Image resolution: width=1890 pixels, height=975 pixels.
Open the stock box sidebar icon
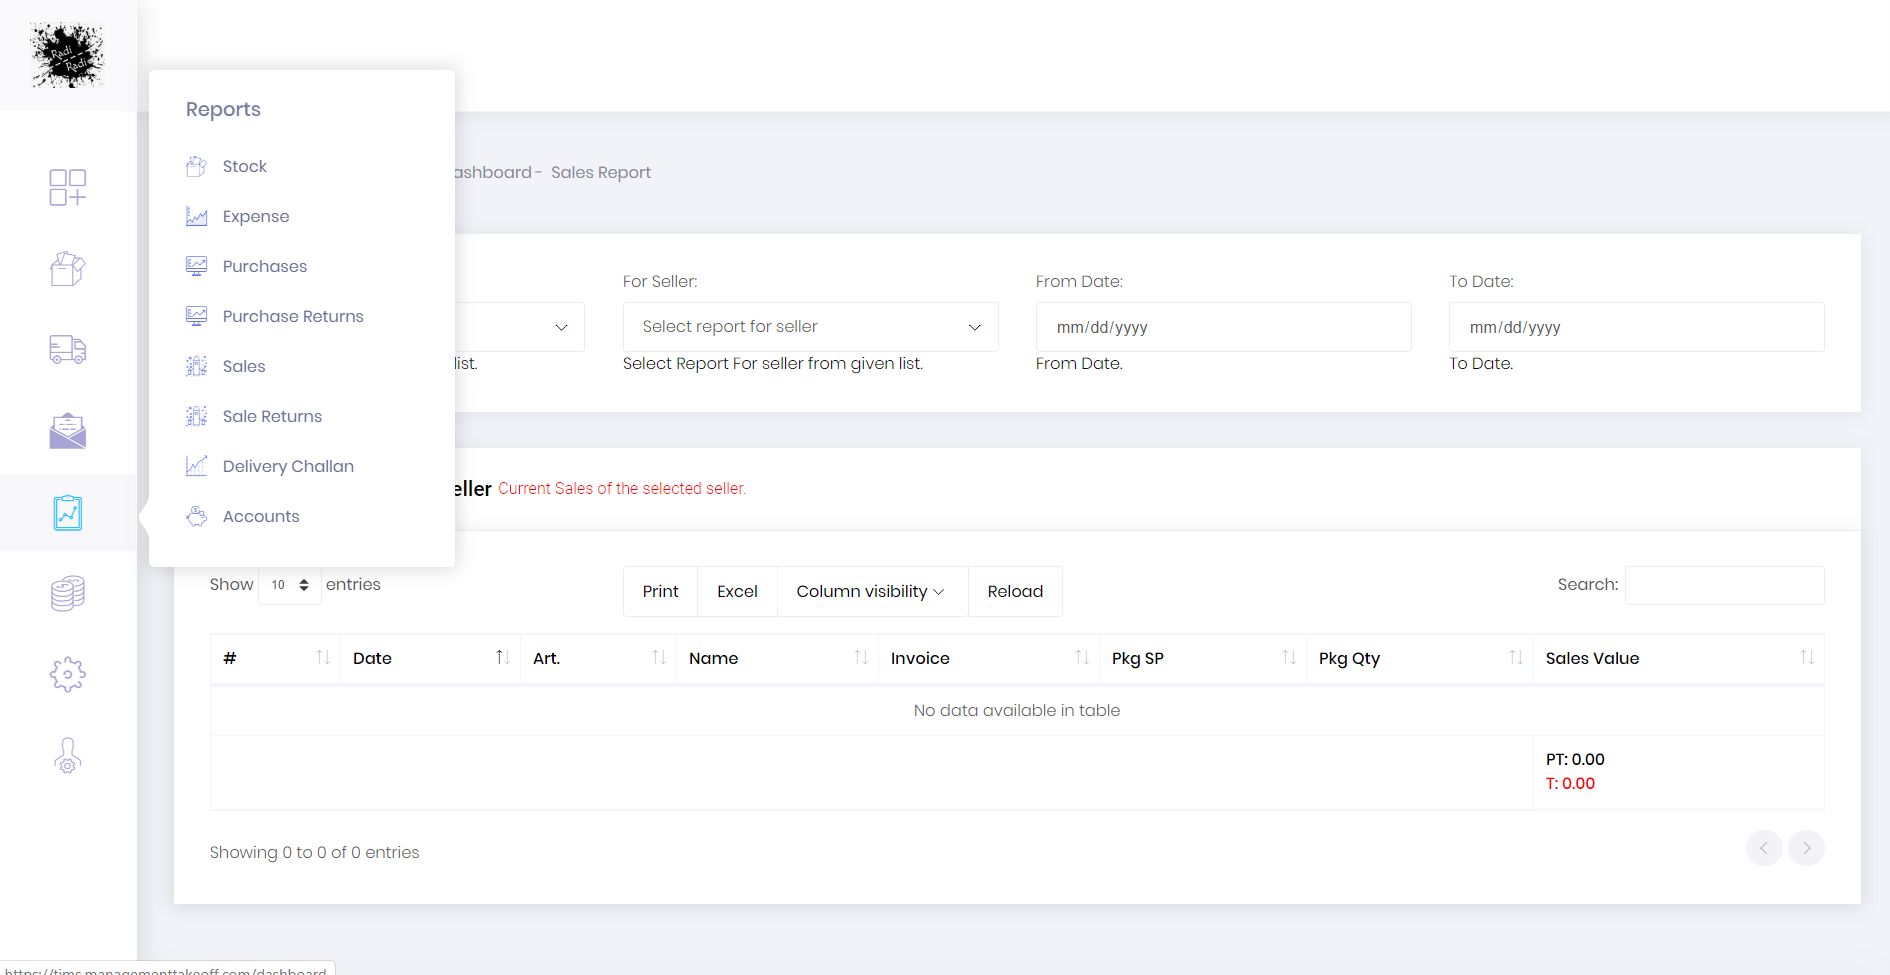68,269
